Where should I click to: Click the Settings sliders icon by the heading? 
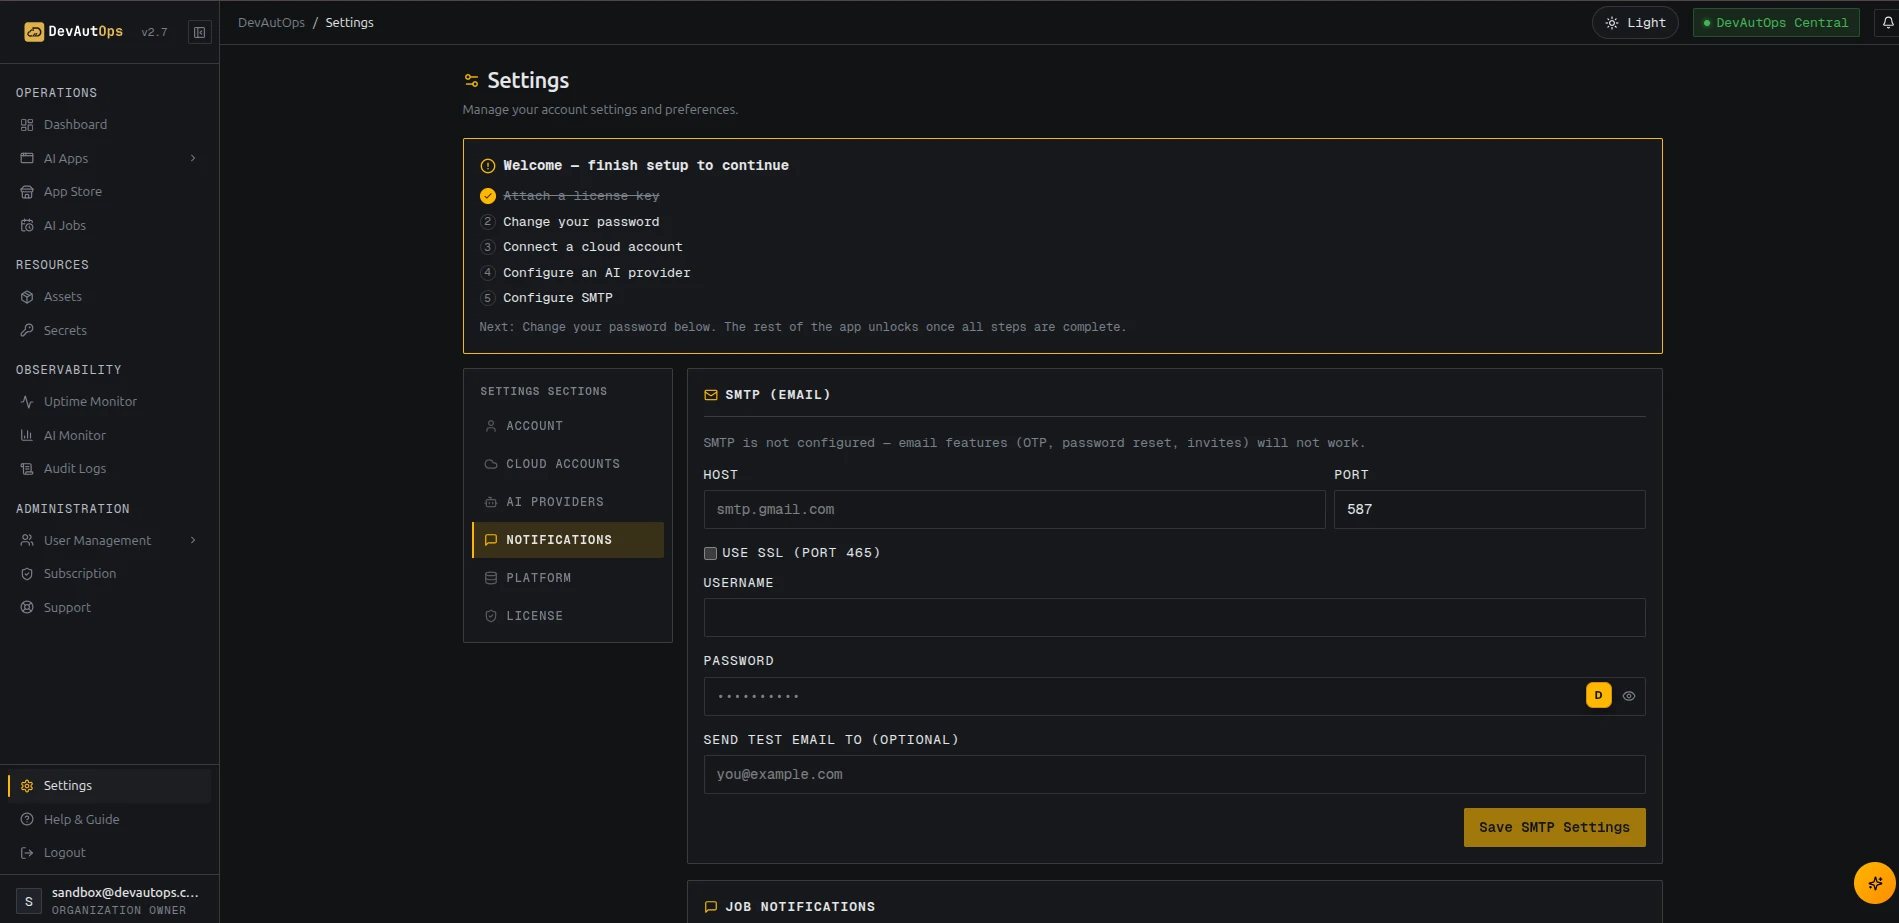[471, 80]
